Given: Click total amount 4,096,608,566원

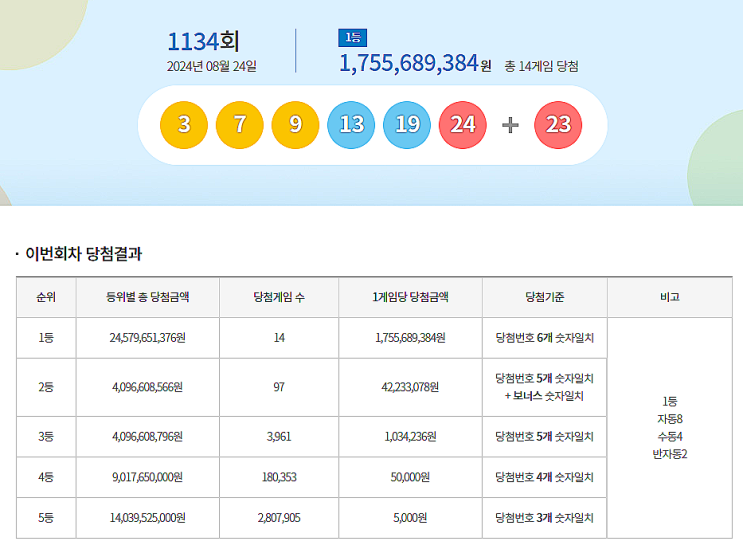Looking at the screenshot, I should tap(147, 387).
